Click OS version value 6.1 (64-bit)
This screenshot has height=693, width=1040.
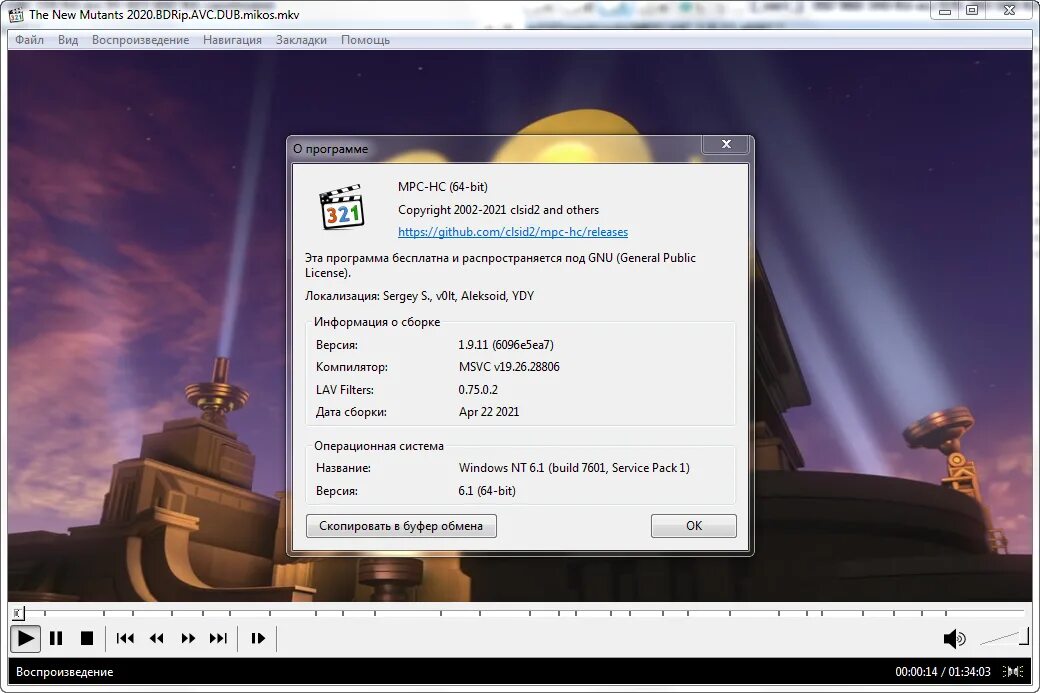pos(486,491)
